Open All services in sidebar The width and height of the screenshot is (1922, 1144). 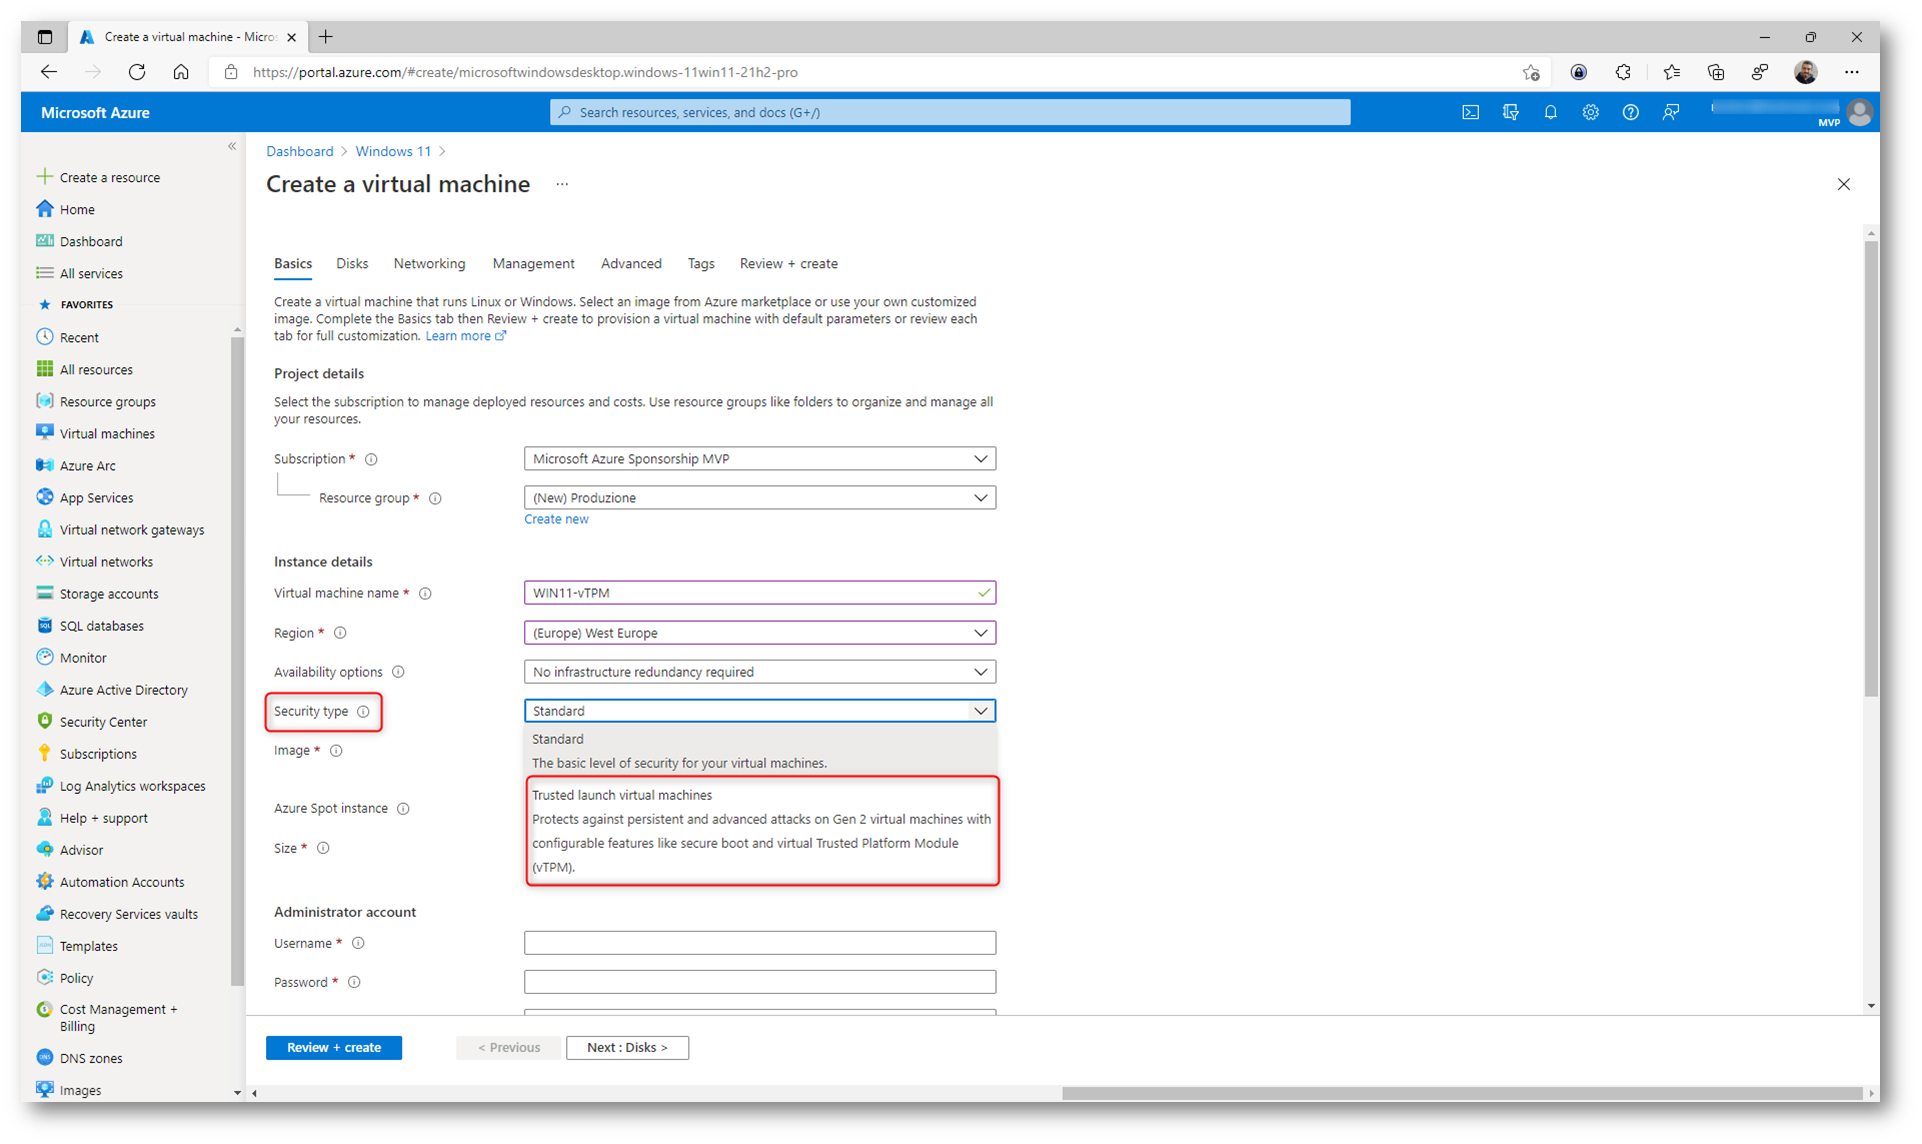click(x=79, y=273)
